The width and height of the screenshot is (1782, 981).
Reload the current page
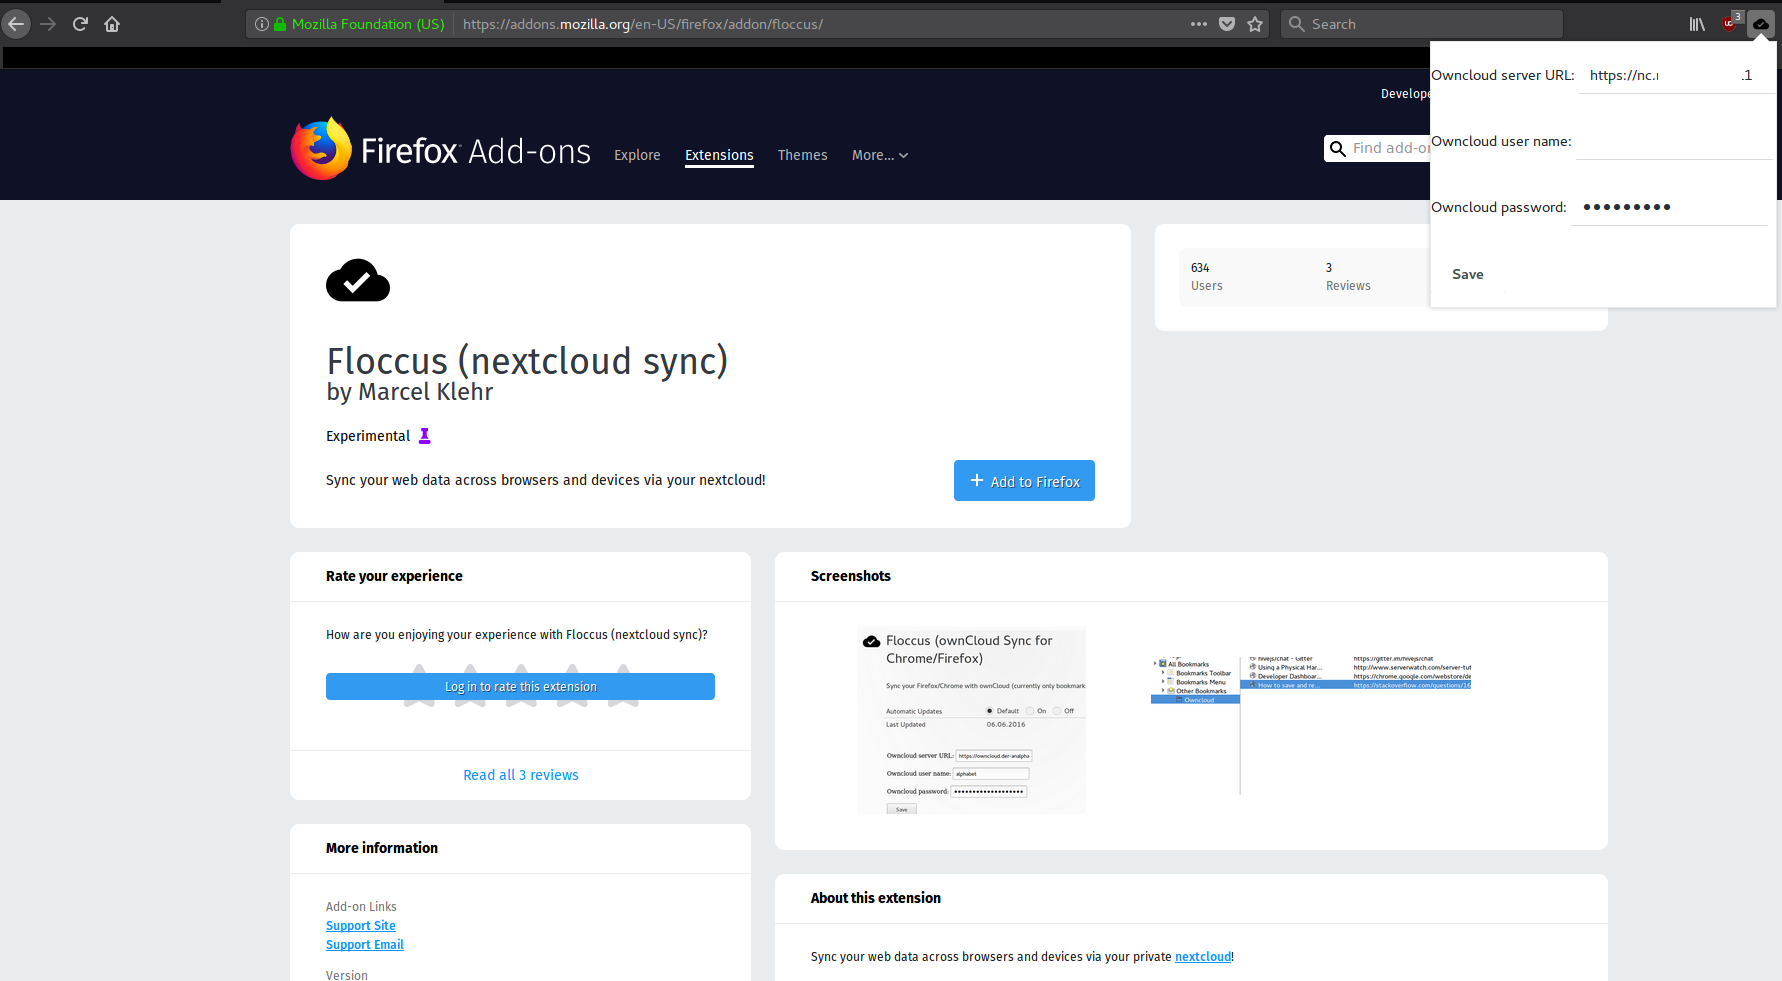[x=80, y=24]
